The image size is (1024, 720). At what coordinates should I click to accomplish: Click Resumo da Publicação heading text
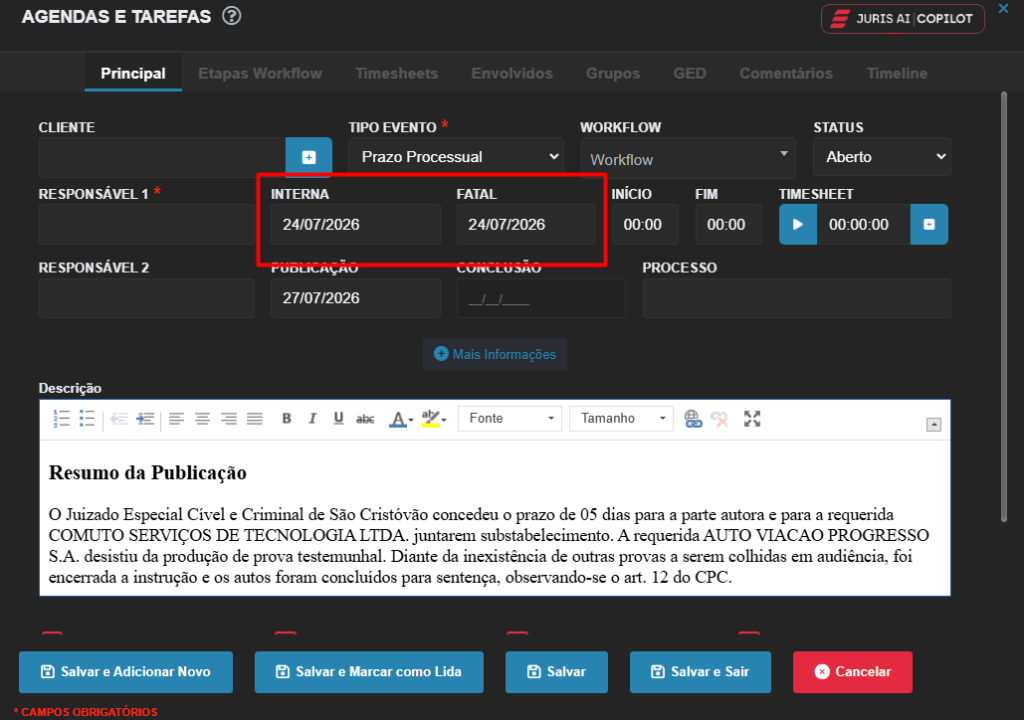click(148, 472)
